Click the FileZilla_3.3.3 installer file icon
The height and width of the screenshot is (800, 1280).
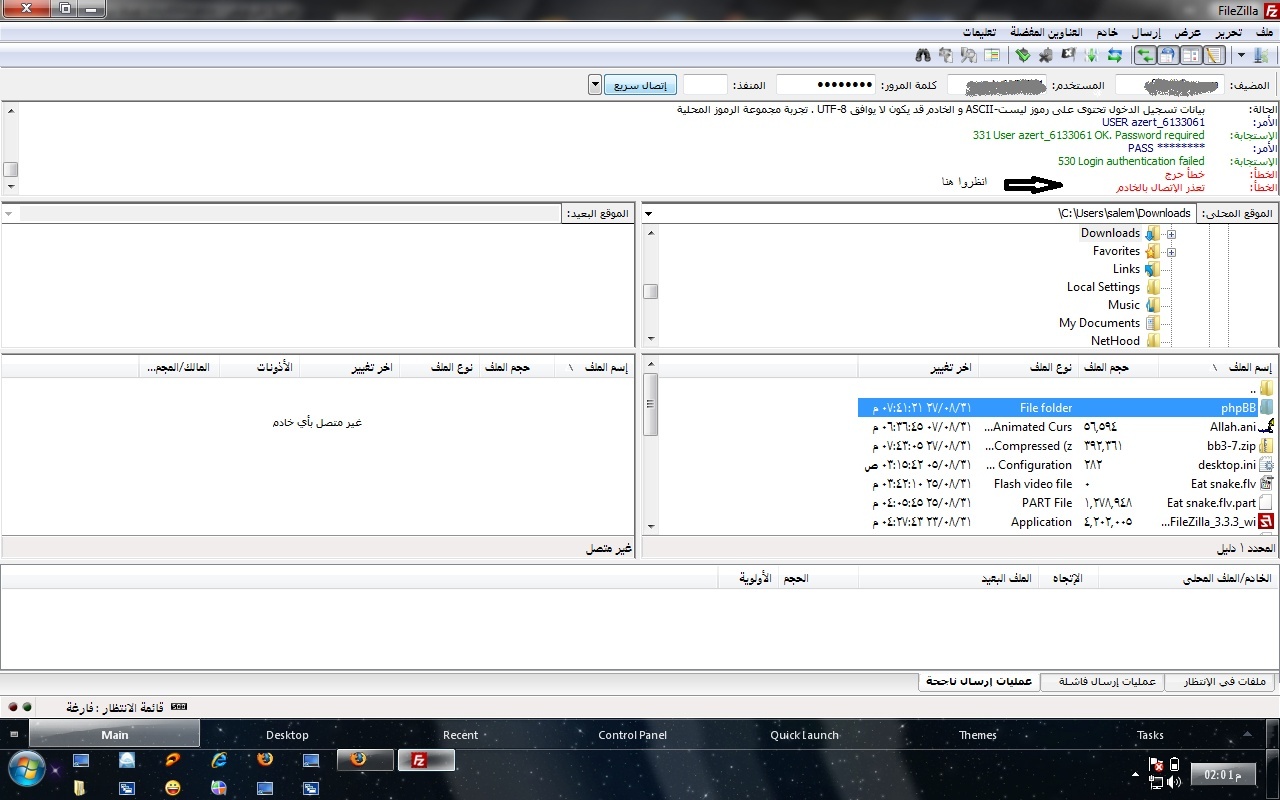[1266, 522]
